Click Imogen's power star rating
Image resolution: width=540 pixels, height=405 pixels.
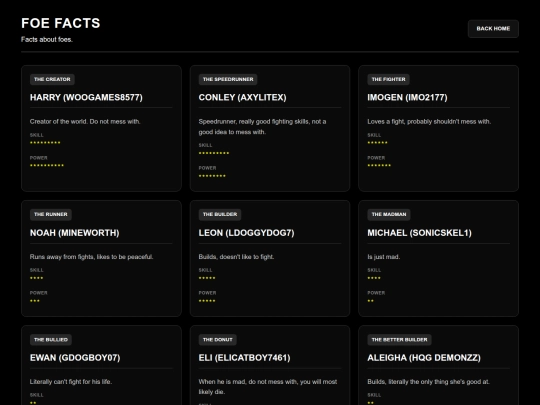(379, 165)
